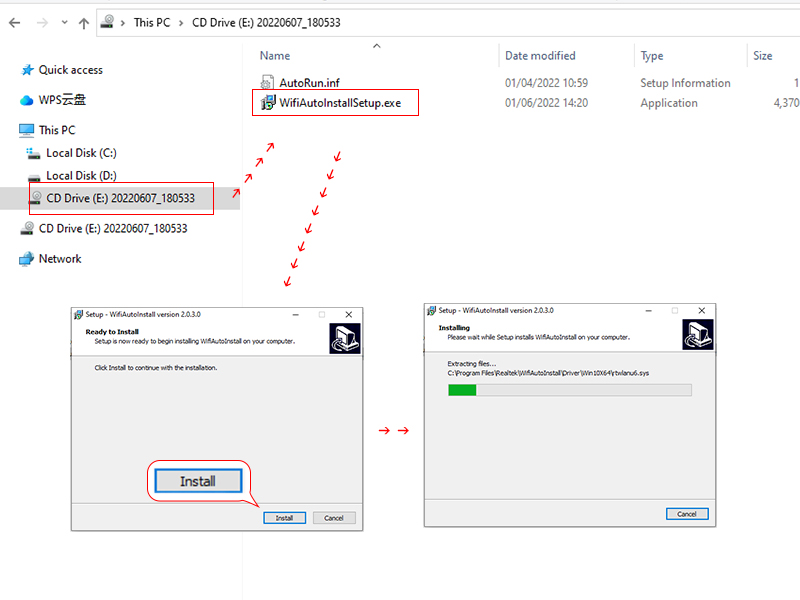
Task: Navigate up one folder level
Action: coord(82,22)
